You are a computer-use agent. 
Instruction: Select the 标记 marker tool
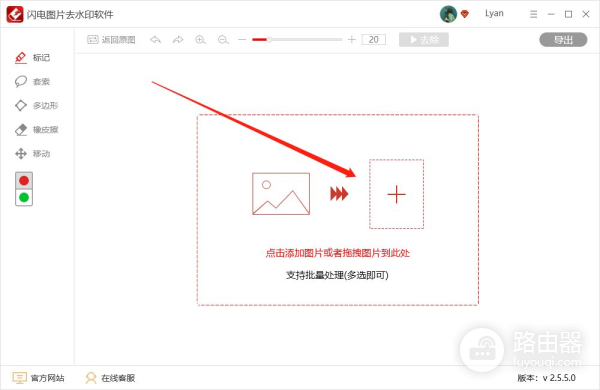point(33,58)
